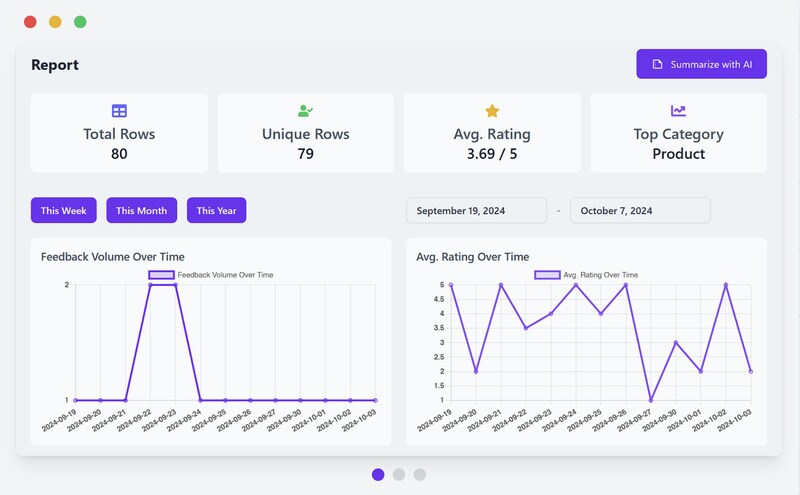Viewport: 800px width, 495px height.
Task: Click the Unique Rows user-check icon
Action: 305,111
